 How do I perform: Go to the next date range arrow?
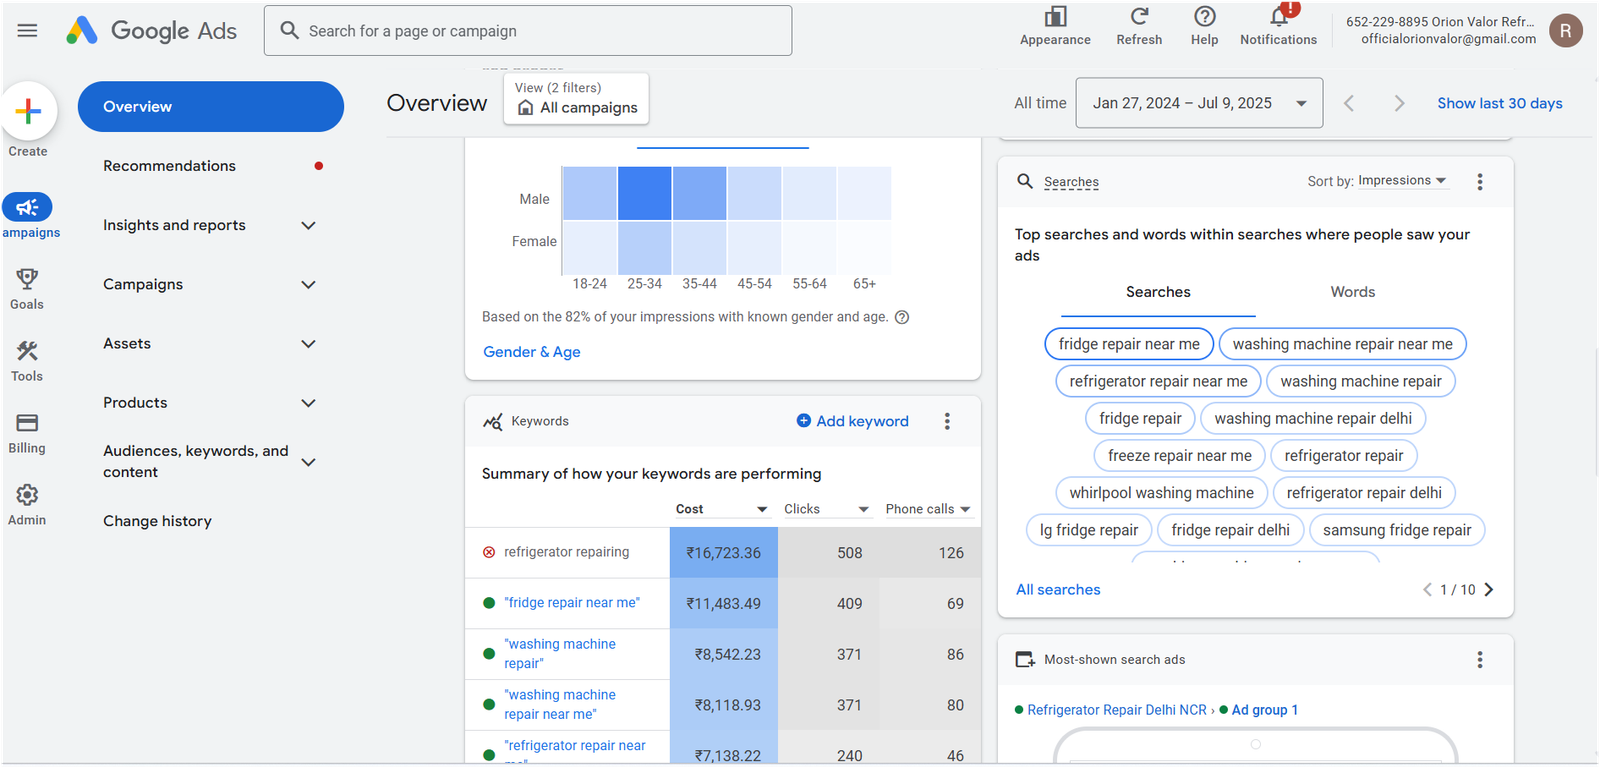pyautogui.click(x=1399, y=103)
